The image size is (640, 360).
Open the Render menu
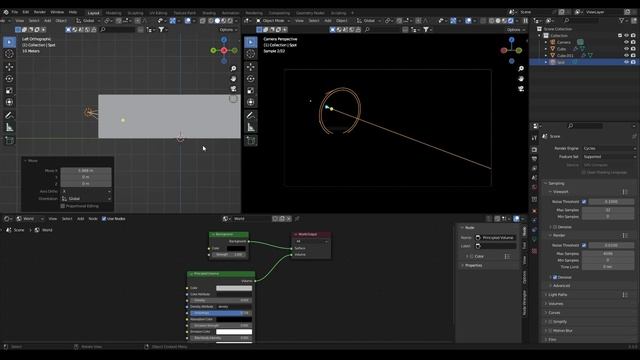tap(40, 12)
